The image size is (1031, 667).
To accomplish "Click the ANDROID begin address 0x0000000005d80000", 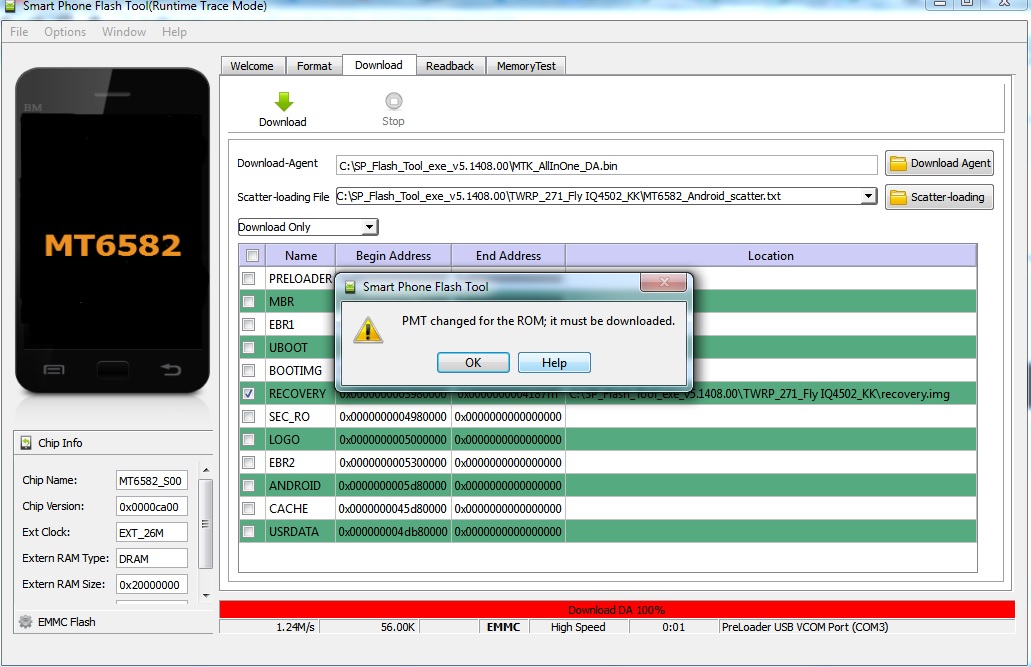I will [393, 485].
